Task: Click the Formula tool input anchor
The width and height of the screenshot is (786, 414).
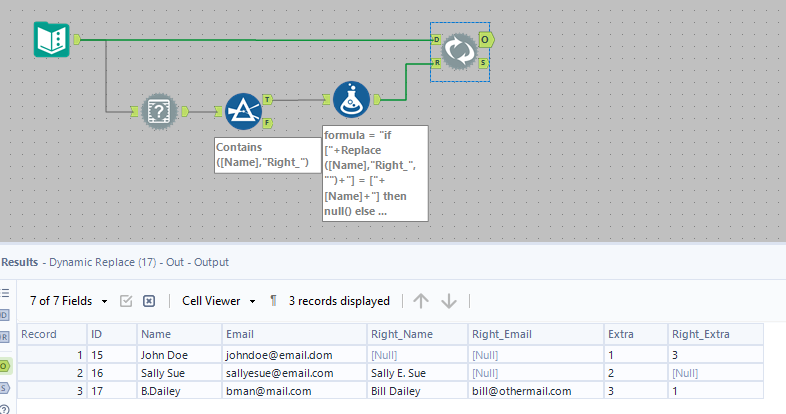Action: (327, 100)
